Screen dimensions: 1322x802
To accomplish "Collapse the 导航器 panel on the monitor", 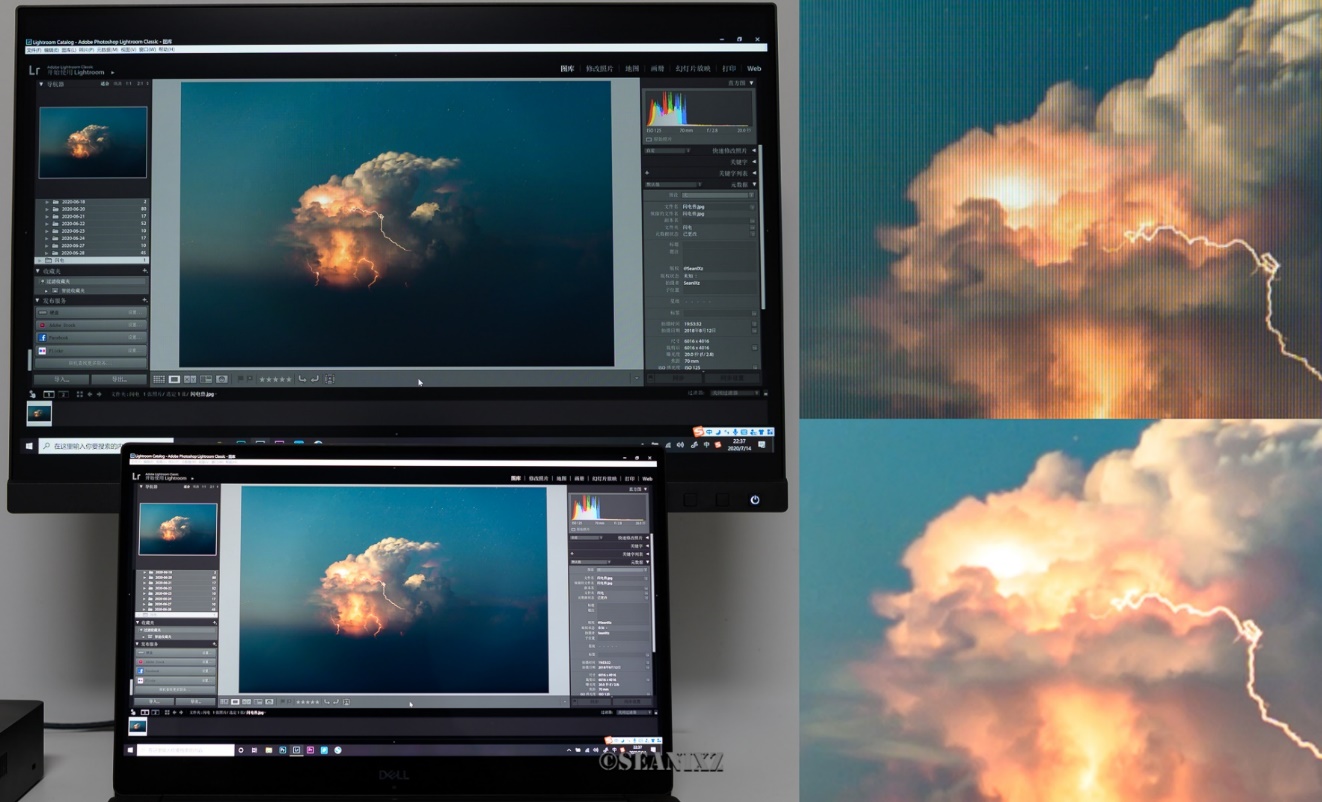I will [x=42, y=85].
